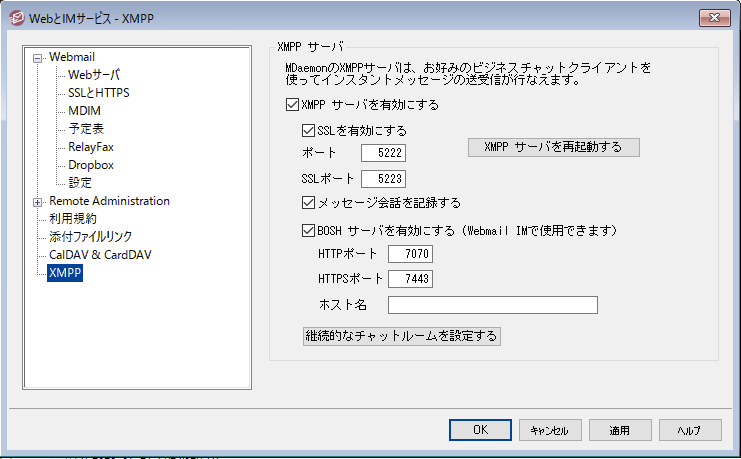Select Webmail in the tree
Screen dimensions: 741x459
(72, 57)
